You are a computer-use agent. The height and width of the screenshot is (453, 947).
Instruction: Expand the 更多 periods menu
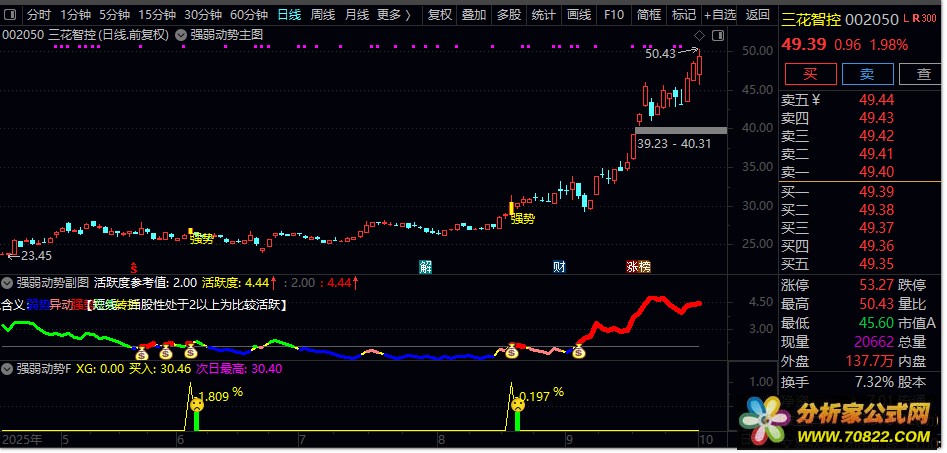(394, 14)
